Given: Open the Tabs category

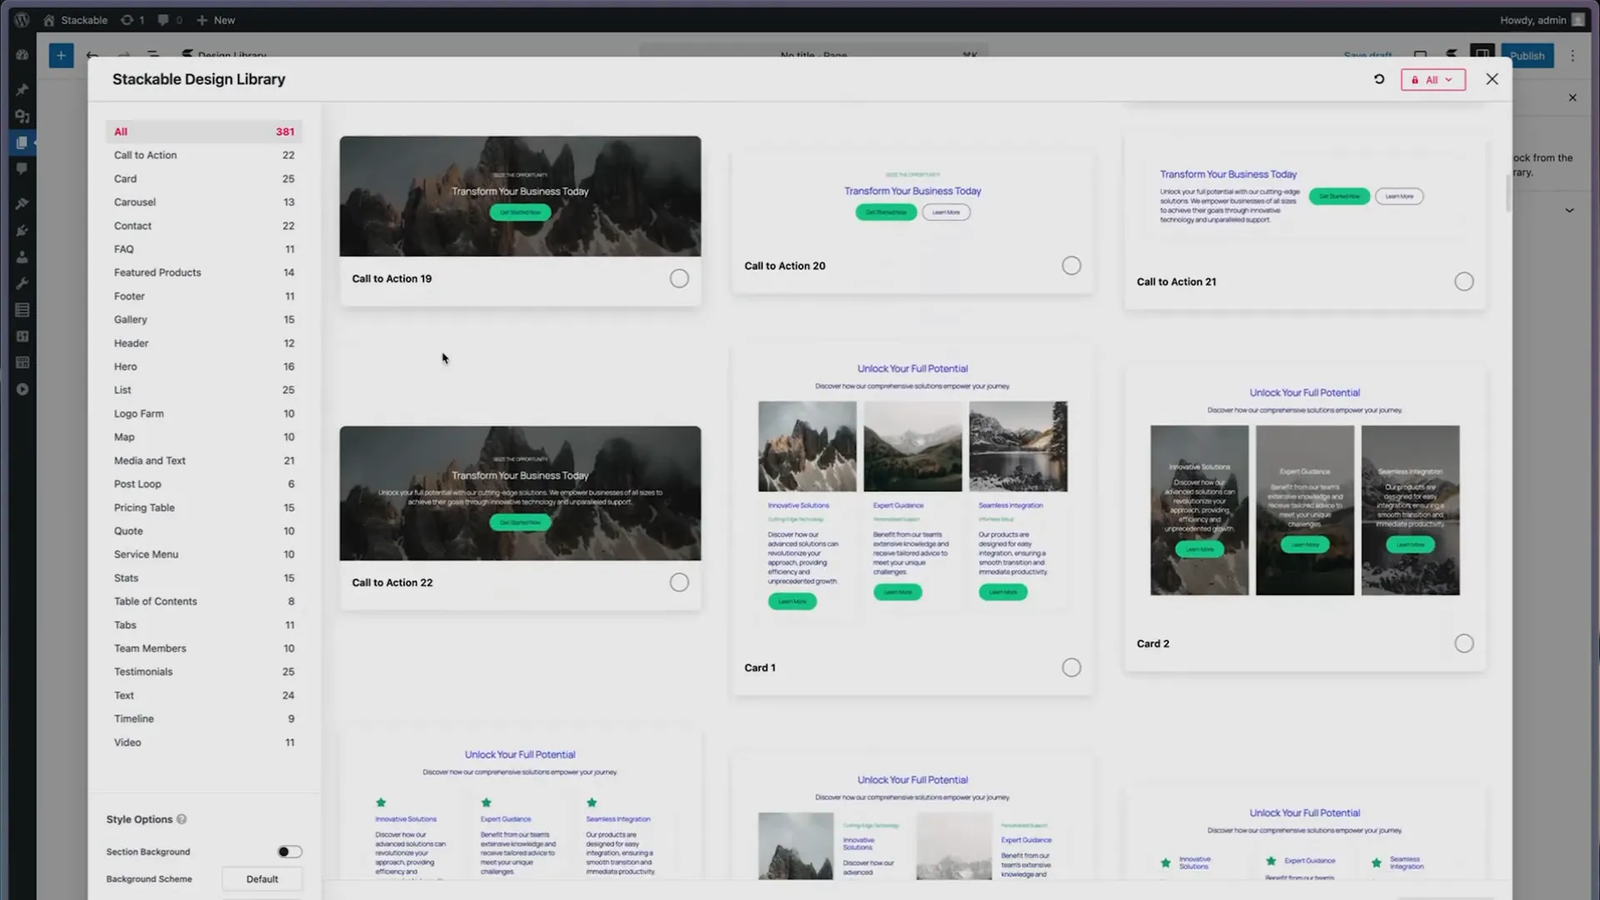Looking at the screenshot, I should pos(204,625).
